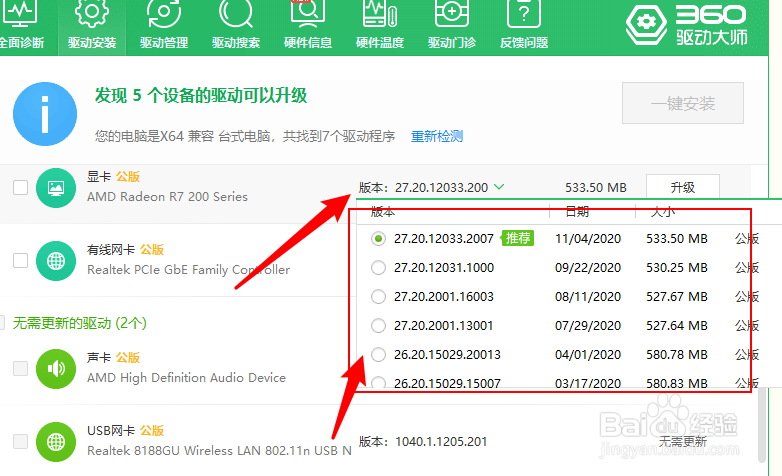The width and height of the screenshot is (782, 476).
Task: Open the 硬件信息 icon
Action: 308,13
